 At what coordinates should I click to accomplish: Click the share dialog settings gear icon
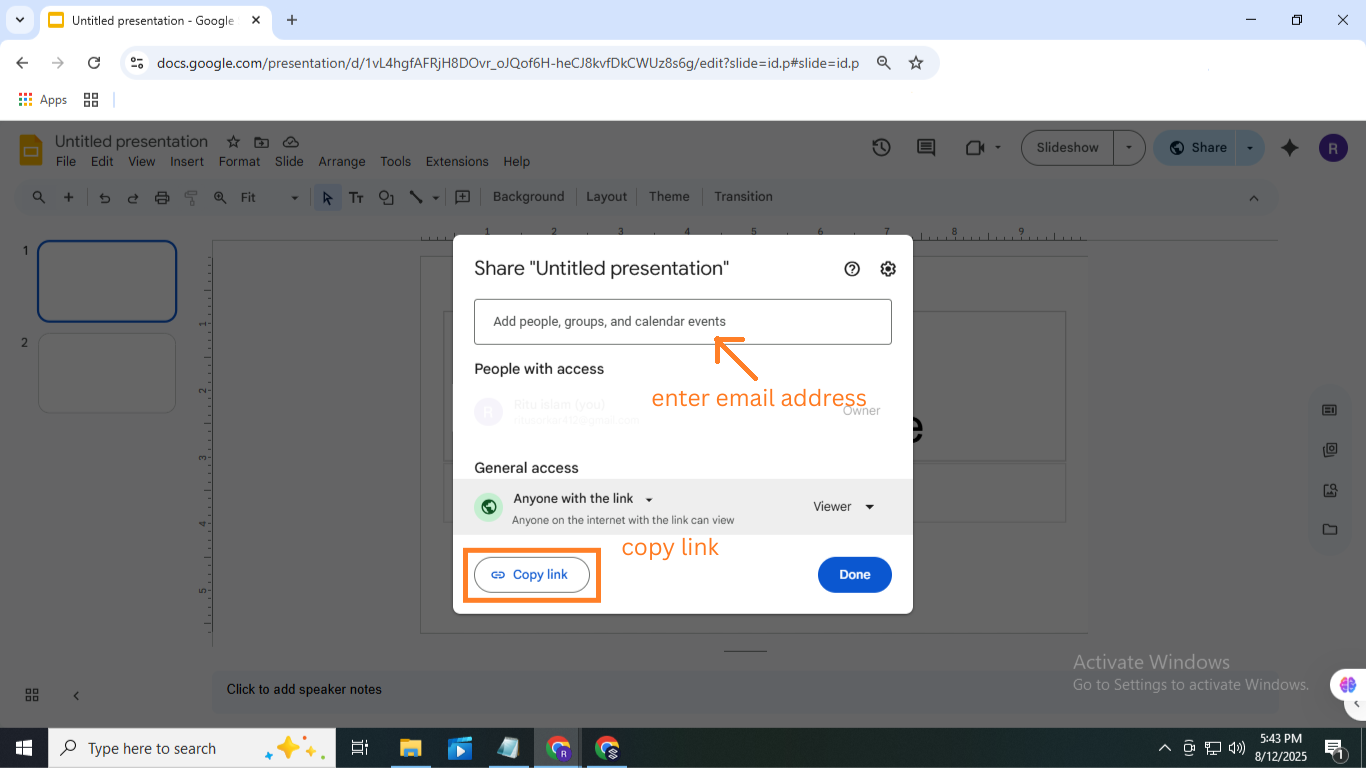[x=888, y=269]
